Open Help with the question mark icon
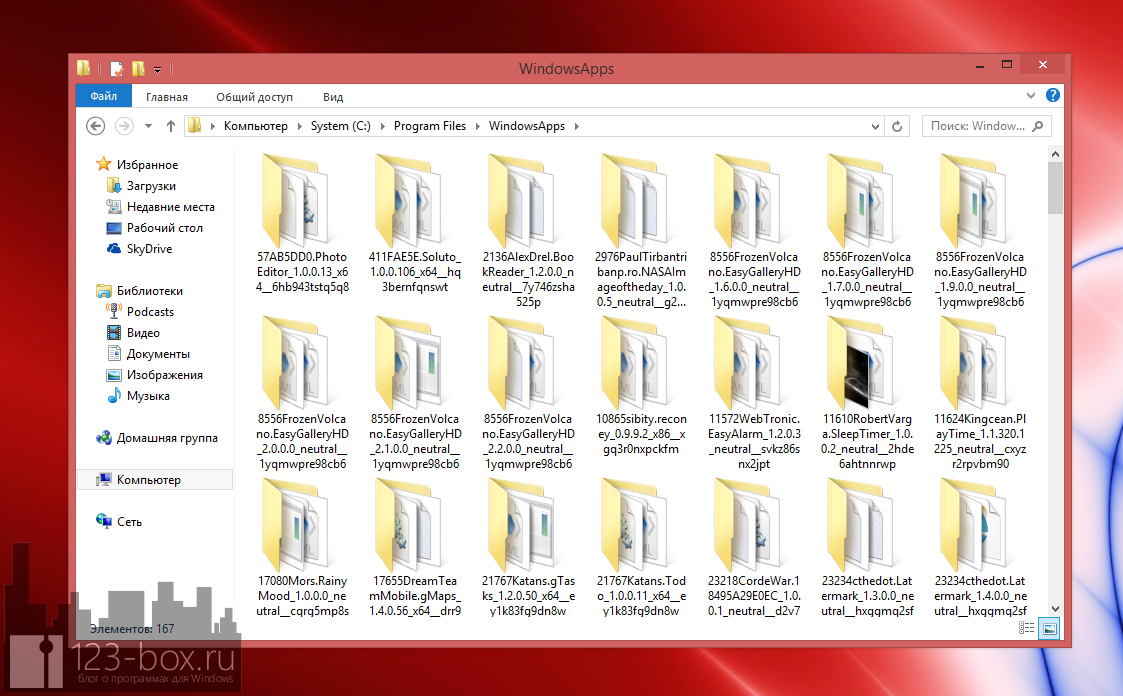 point(1053,96)
